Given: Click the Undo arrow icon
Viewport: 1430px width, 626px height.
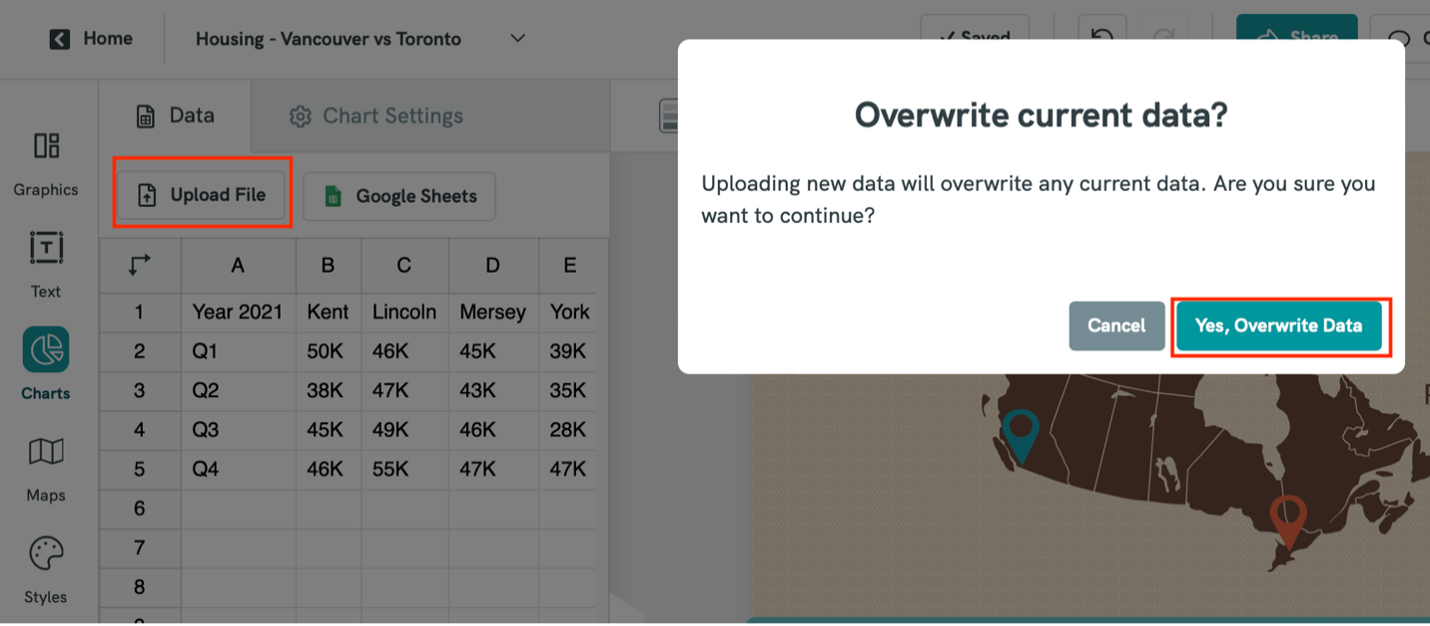Looking at the screenshot, I should tap(1103, 35).
